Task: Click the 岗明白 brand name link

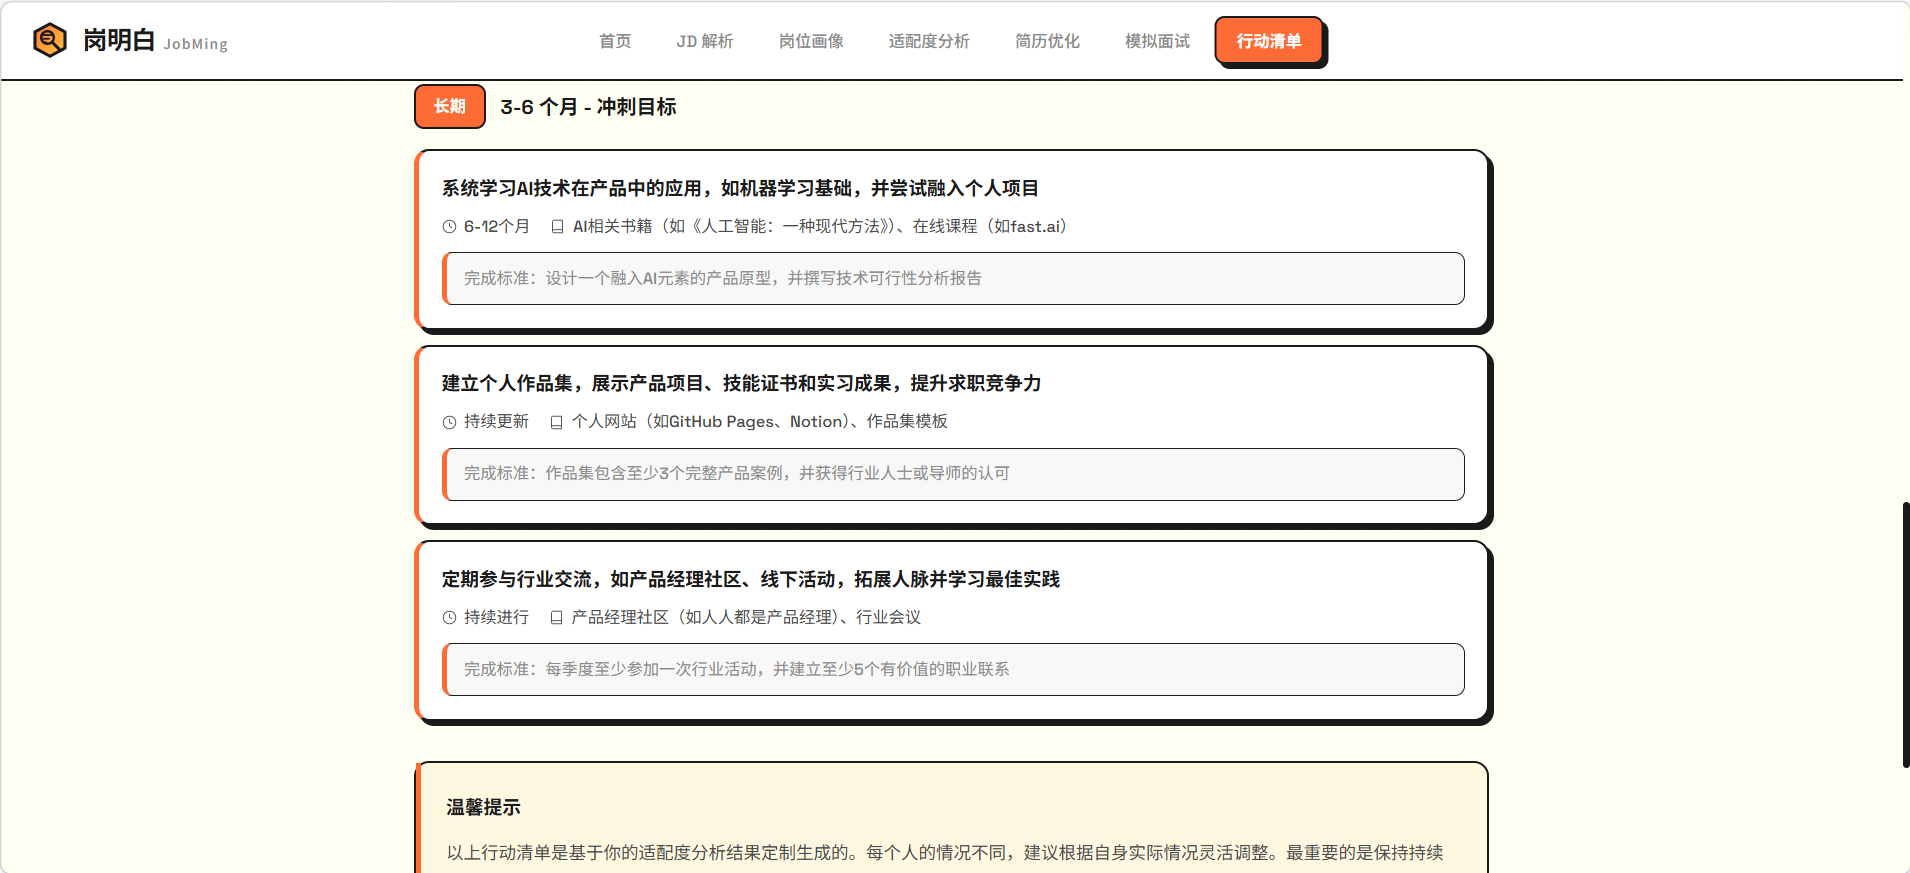Action: pyautogui.click(x=119, y=40)
